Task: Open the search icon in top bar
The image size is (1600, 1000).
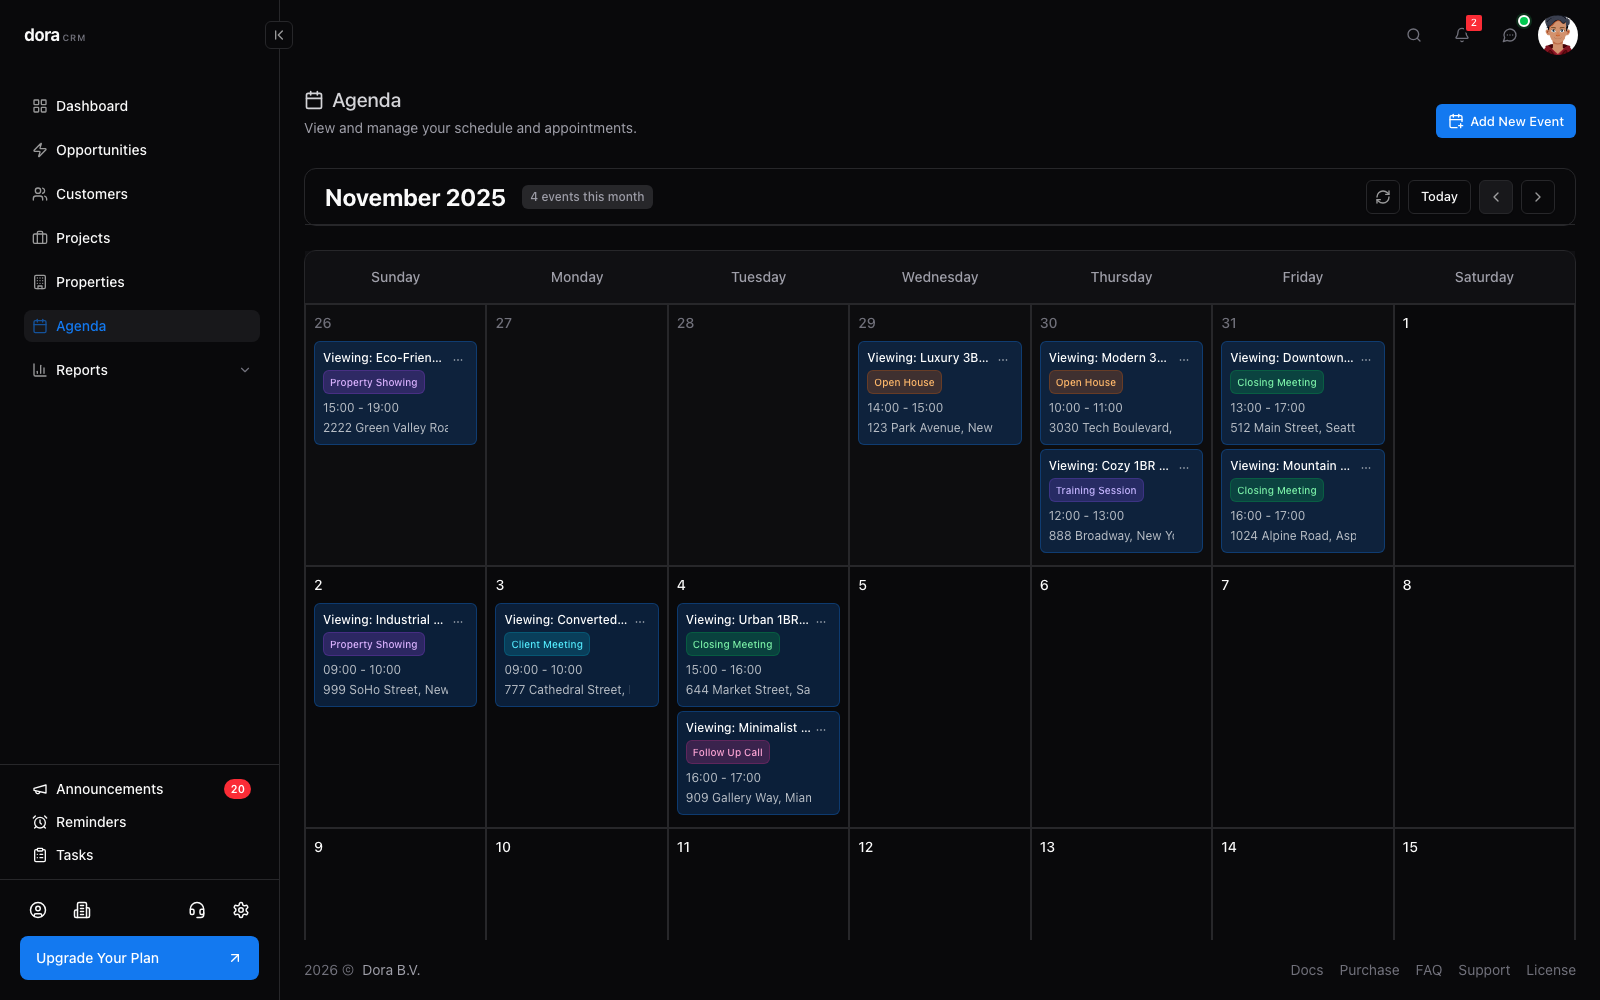Action: click(x=1414, y=35)
